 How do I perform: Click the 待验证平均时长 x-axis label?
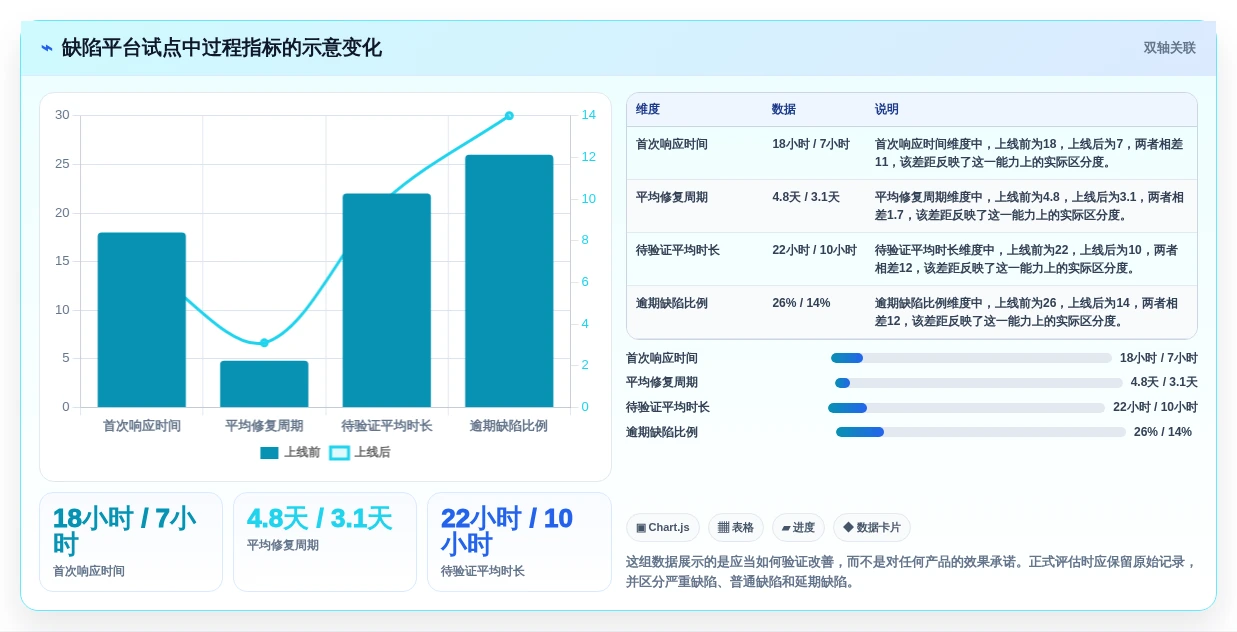click(x=387, y=426)
